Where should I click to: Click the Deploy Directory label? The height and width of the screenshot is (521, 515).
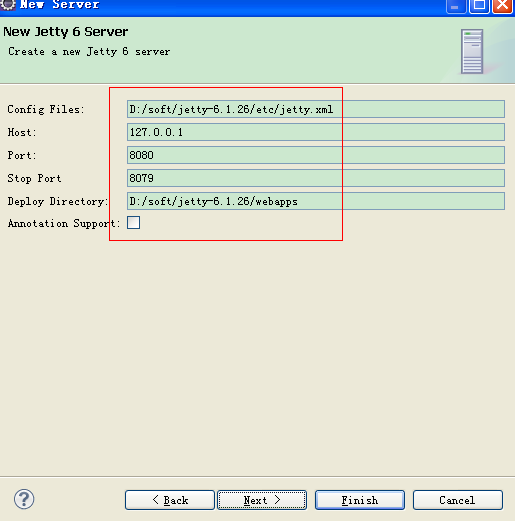[58, 201]
